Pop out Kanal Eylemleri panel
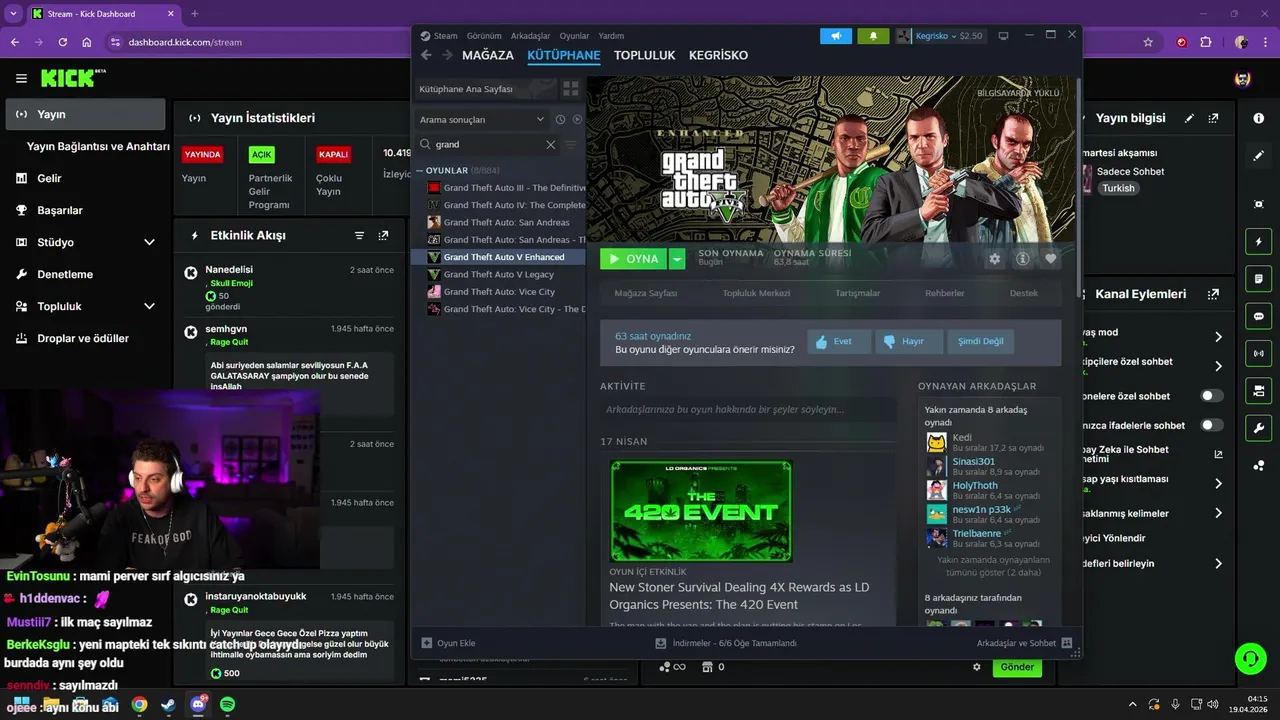This screenshot has width=1280, height=720. 1213,294
